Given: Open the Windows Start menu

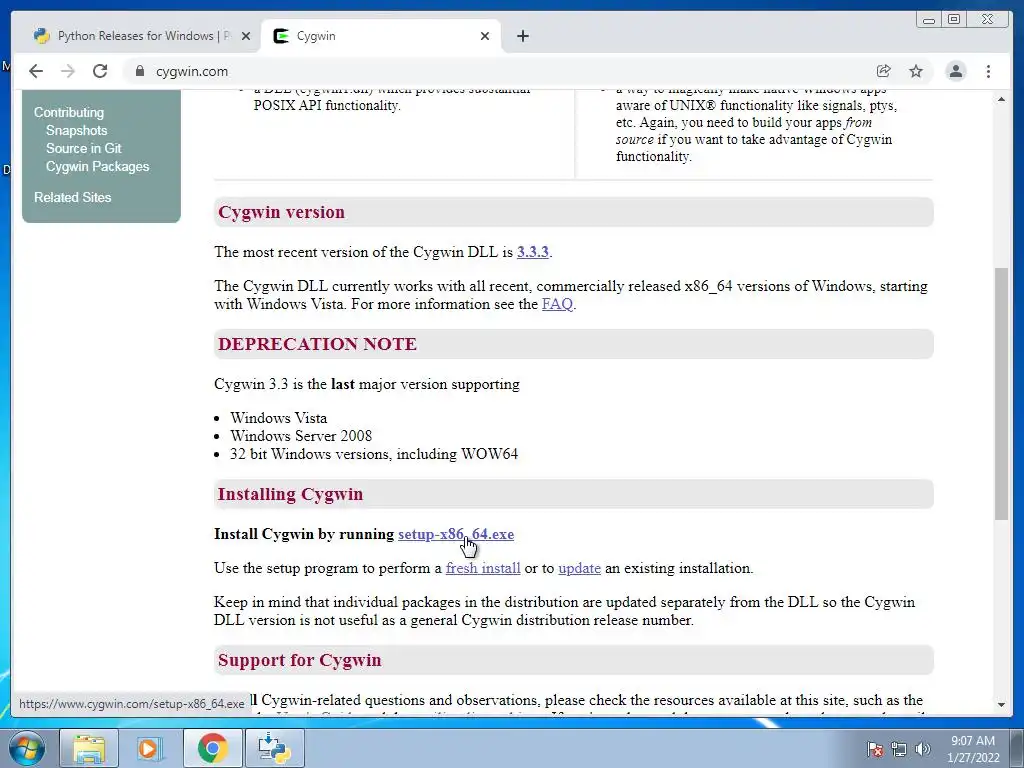Looking at the screenshot, I should 27,748.
